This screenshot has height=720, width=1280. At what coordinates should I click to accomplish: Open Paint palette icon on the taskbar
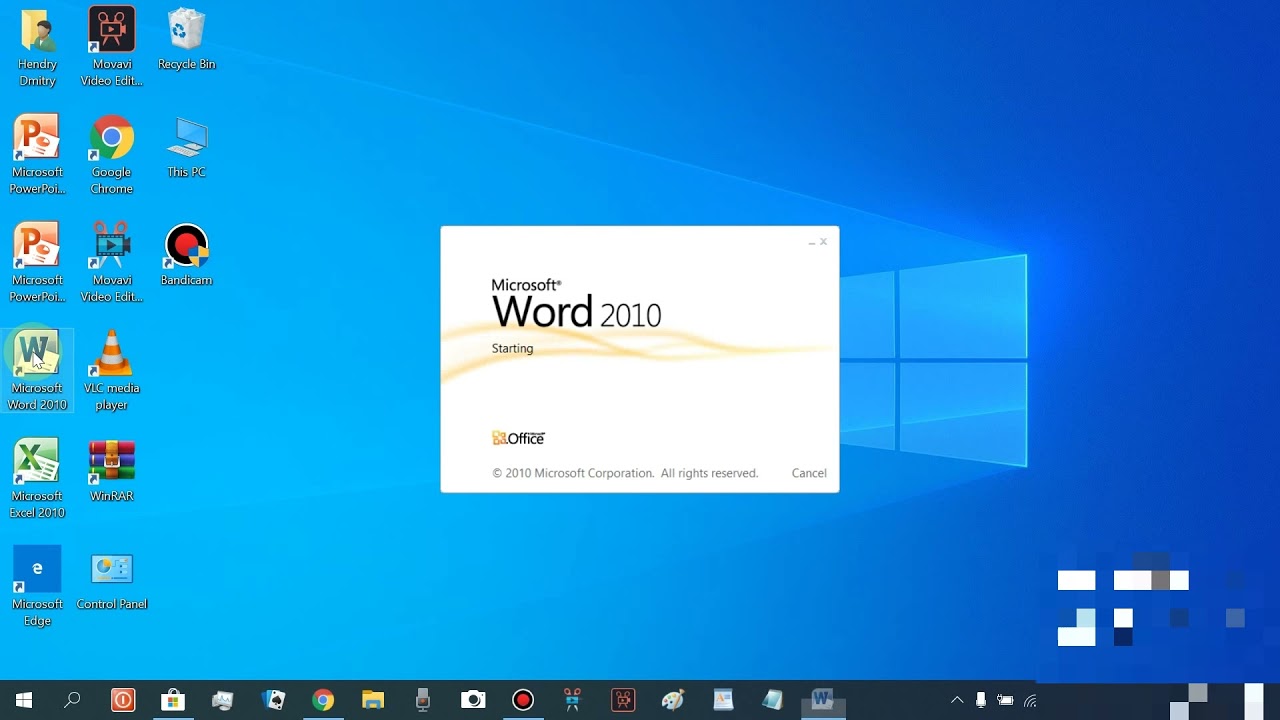point(673,700)
